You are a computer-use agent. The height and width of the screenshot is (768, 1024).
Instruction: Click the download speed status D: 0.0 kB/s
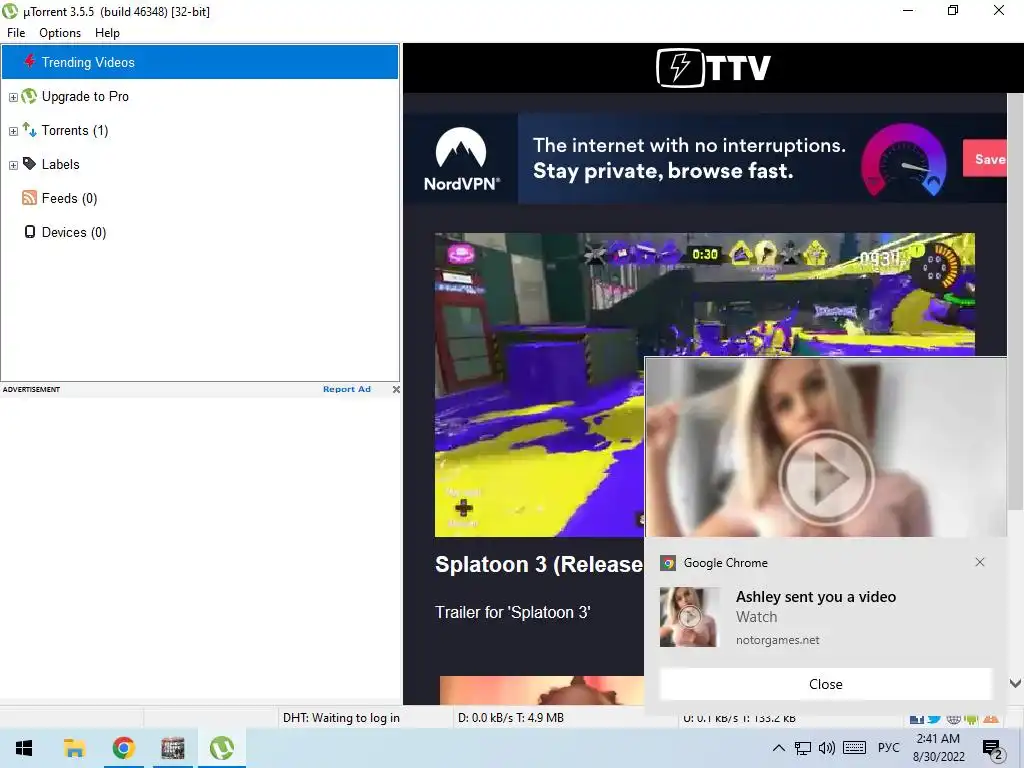coord(511,718)
